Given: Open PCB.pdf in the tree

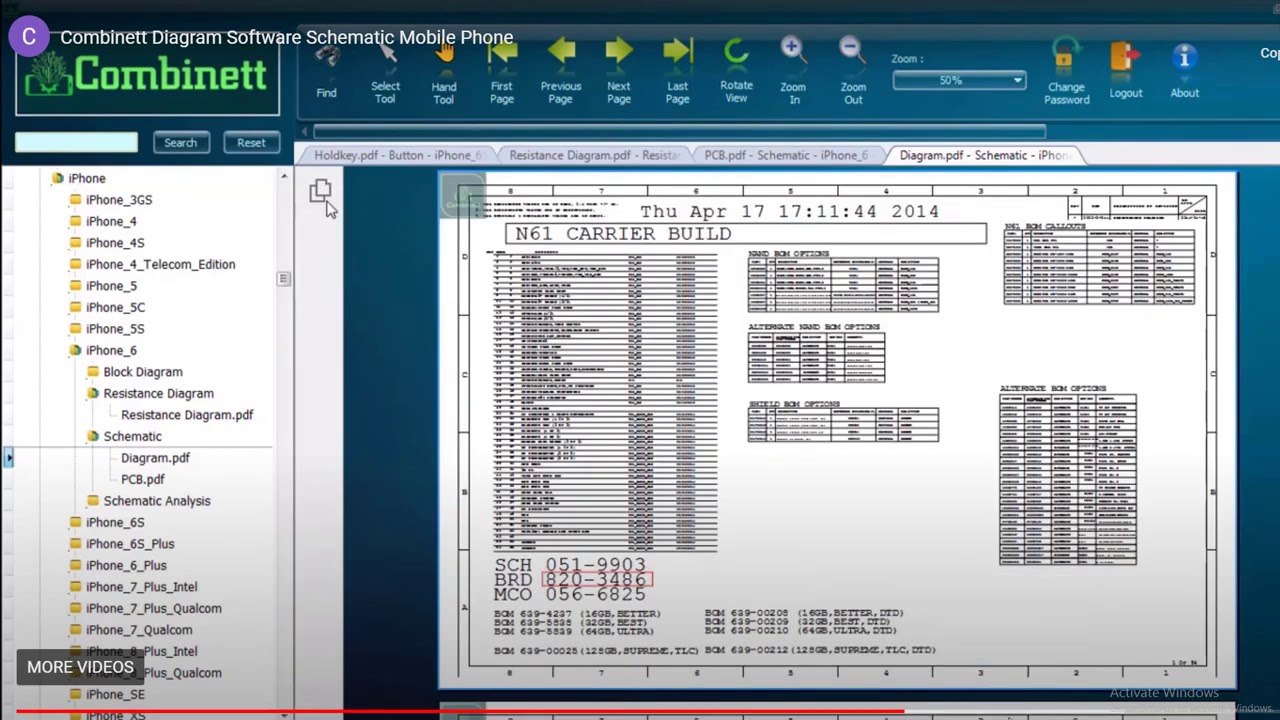Looking at the screenshot, I should click(x=142, y=479).
